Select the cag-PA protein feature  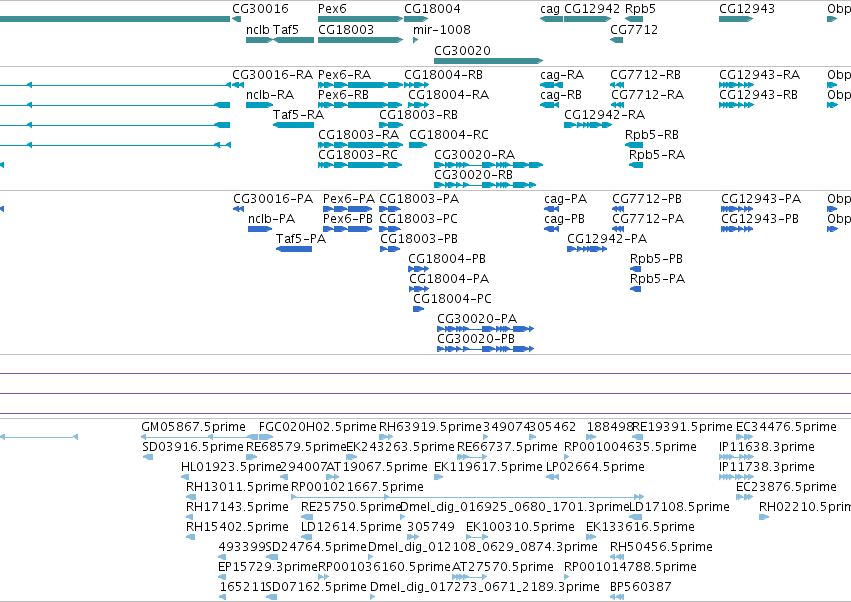(x=551, y=209)
